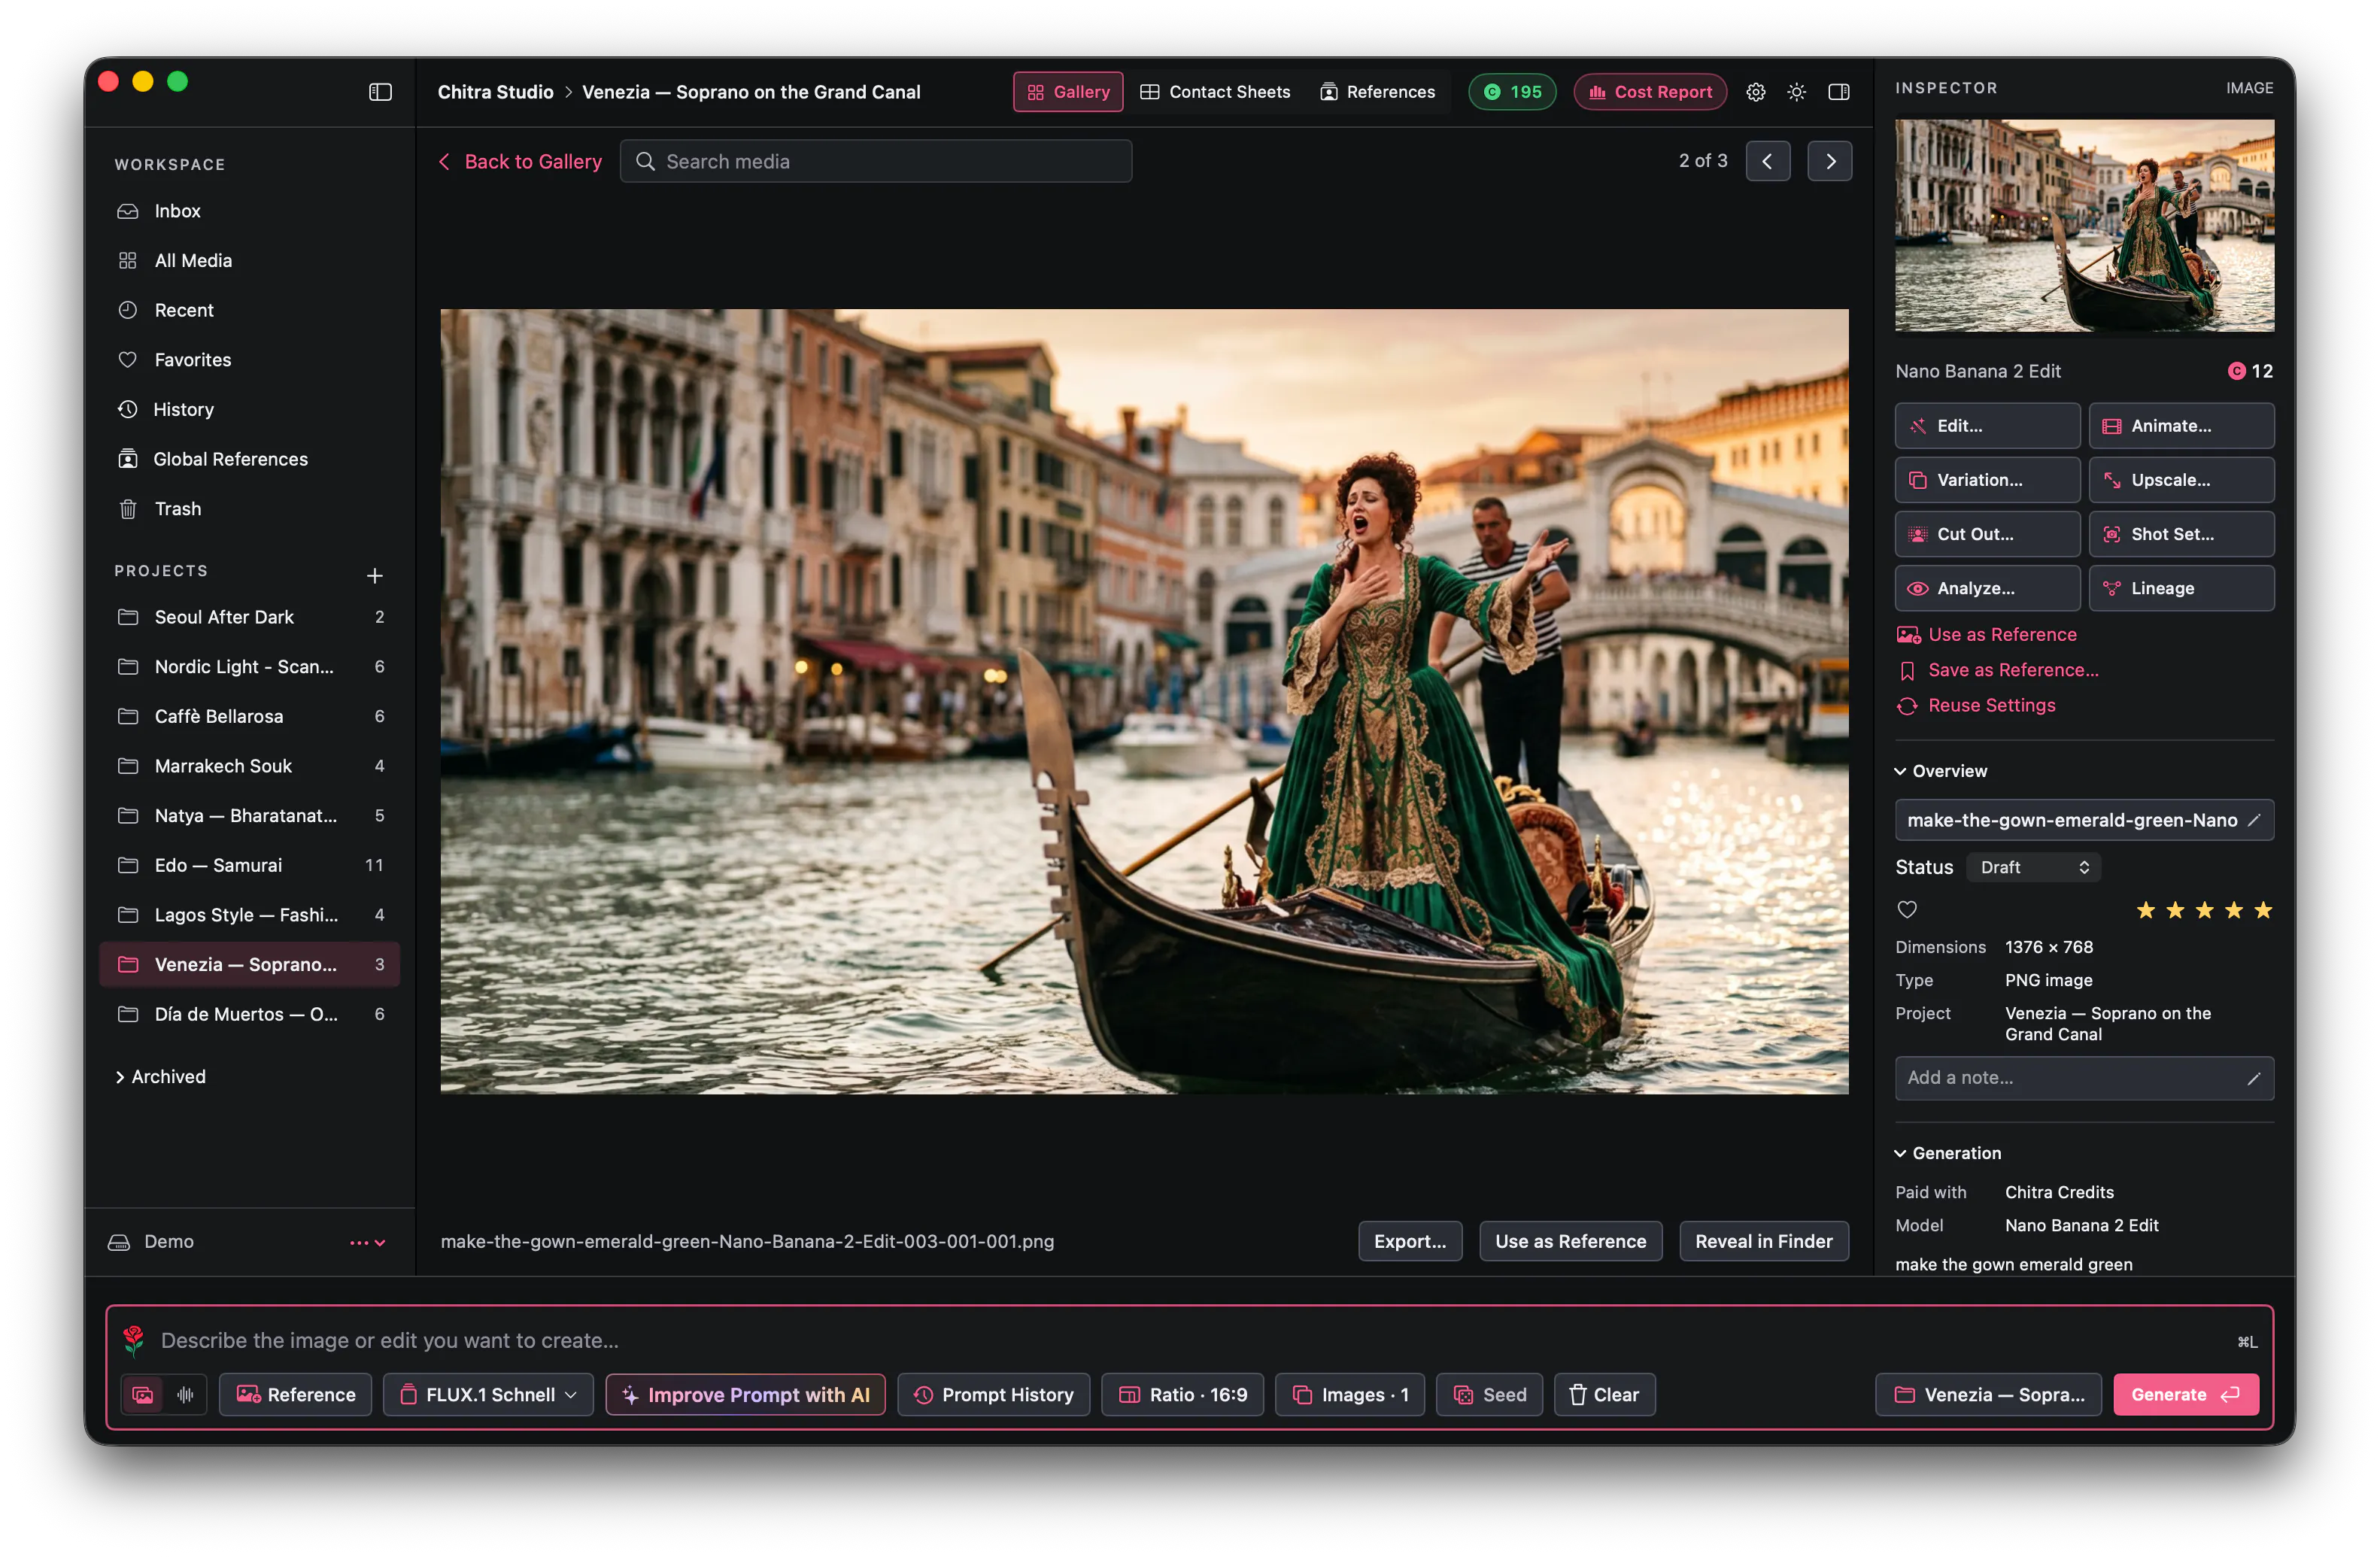
Task: Click the Search media field
Action: click(876, 161)
